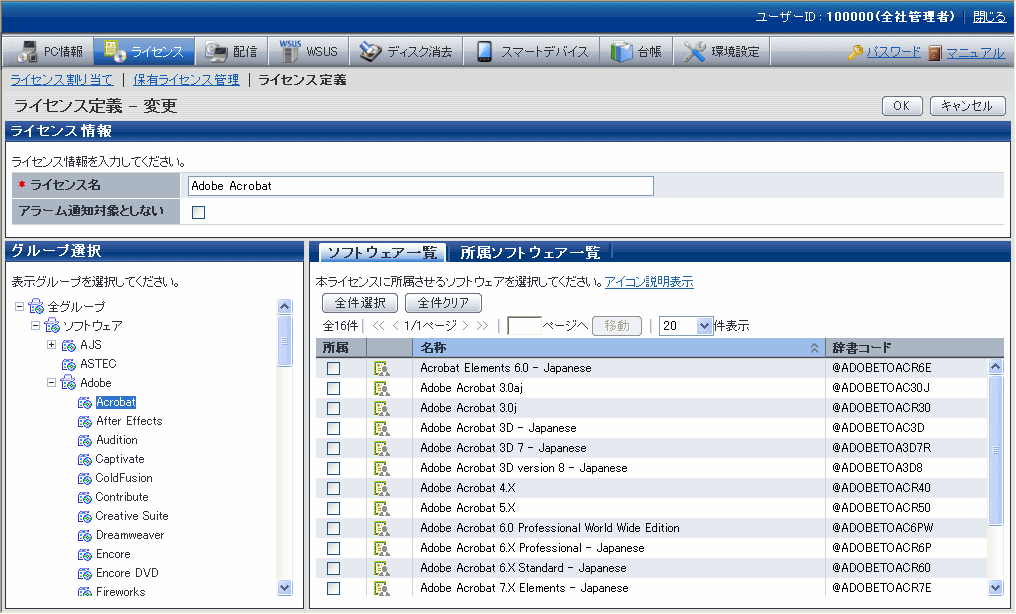Expand the AJS tree node
Screen dimensions: 1016x614
(52, 345)
